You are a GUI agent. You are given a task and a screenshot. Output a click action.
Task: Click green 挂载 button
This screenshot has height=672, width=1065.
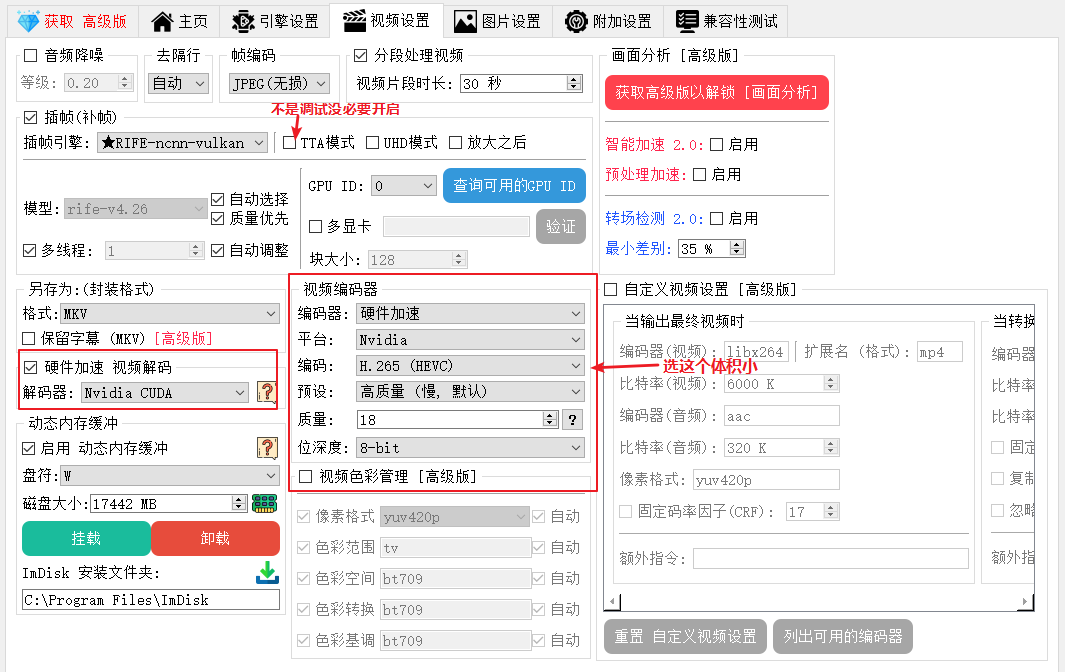(86, 538)
